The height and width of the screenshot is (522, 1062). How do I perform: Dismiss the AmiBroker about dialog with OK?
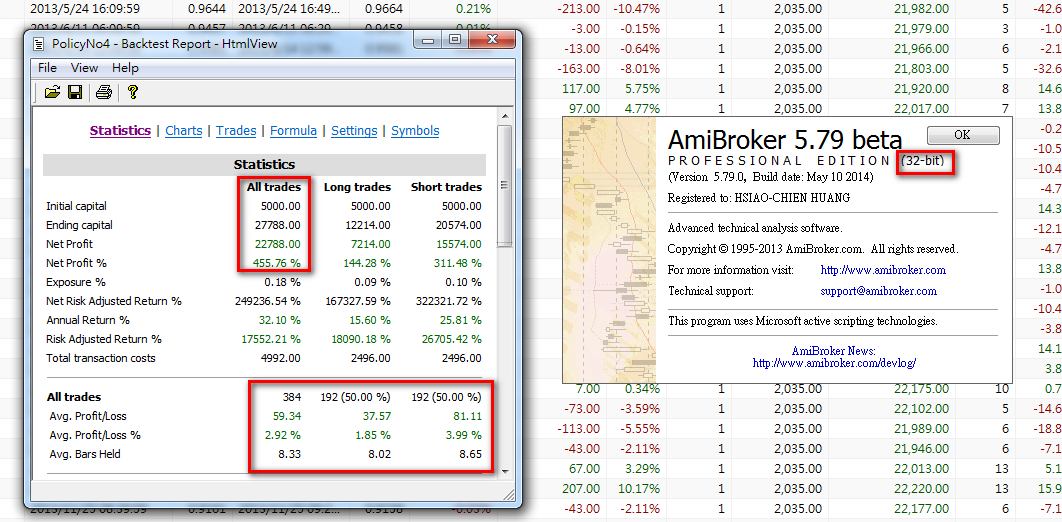(x=962, y=135)
